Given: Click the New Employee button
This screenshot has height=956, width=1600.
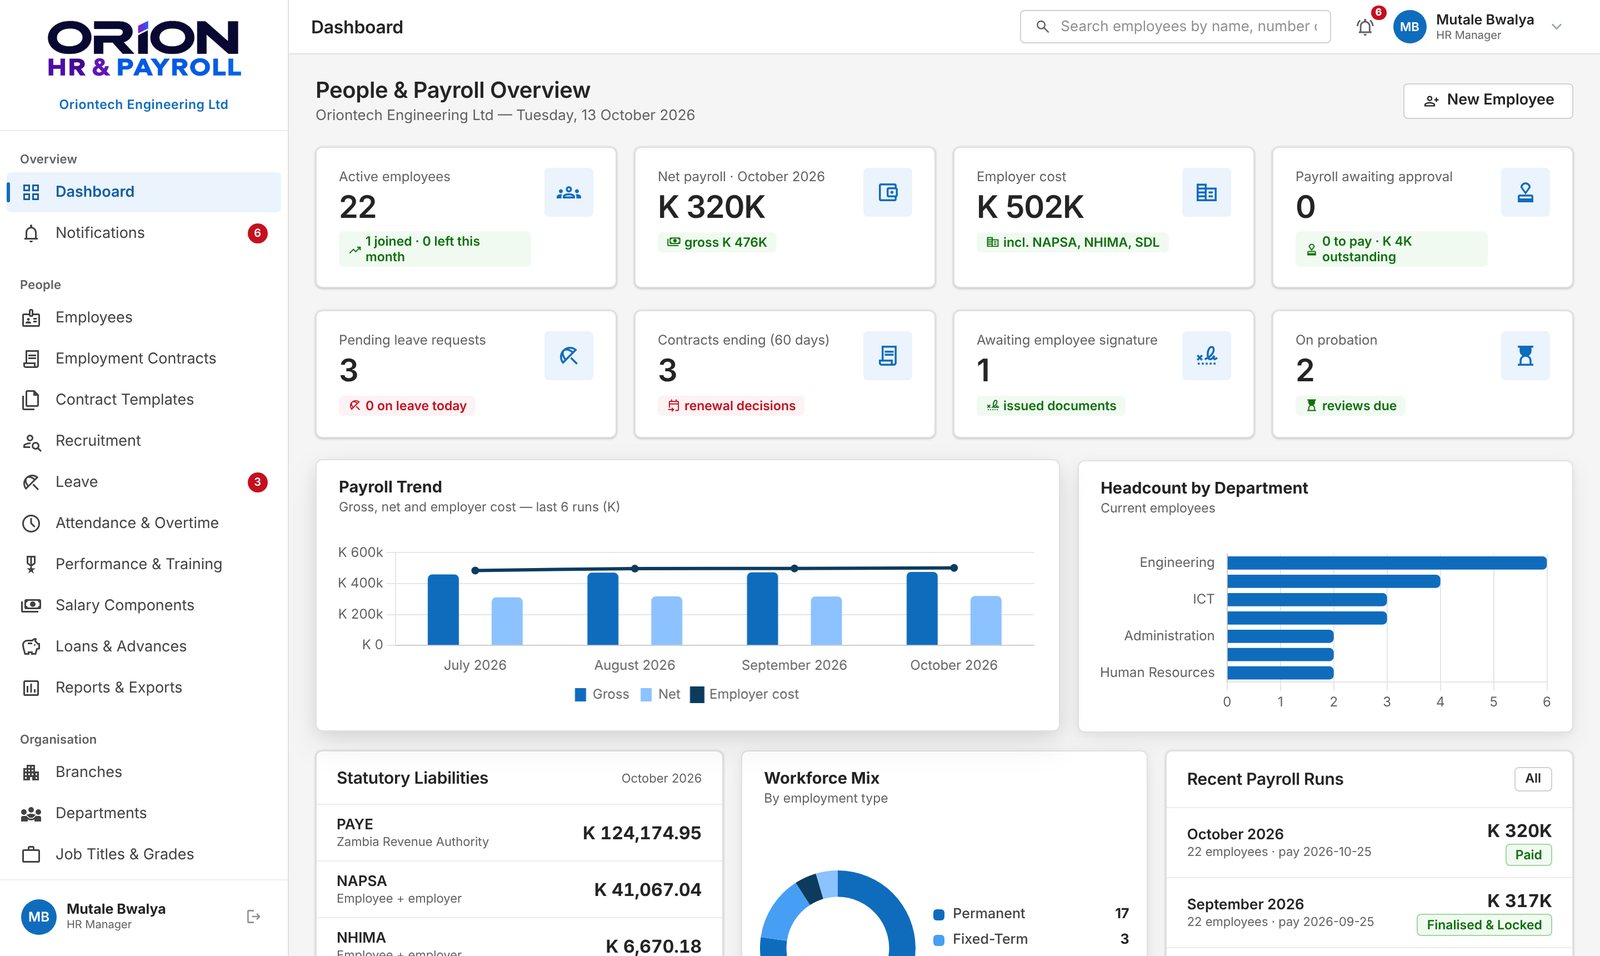Looking at the screenshot, I should (1488, 100).
